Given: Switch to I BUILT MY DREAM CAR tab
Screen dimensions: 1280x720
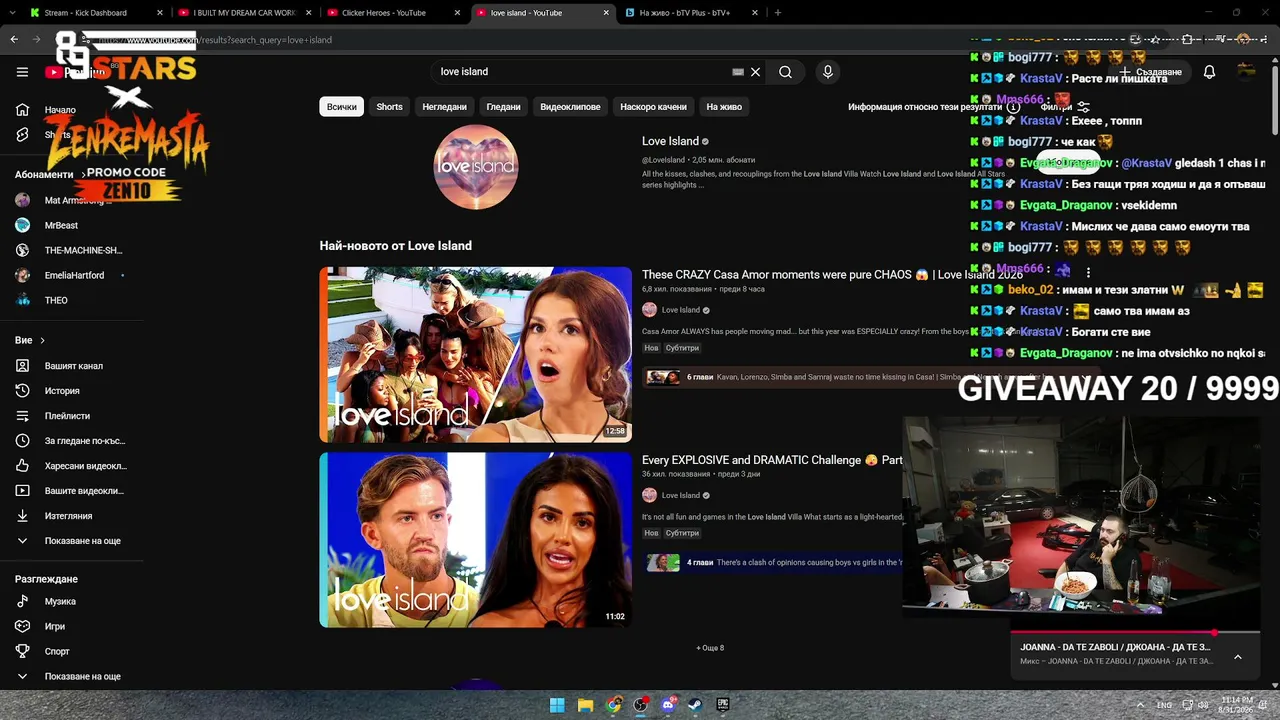Looking at the screenshot, I should [242, 13].
